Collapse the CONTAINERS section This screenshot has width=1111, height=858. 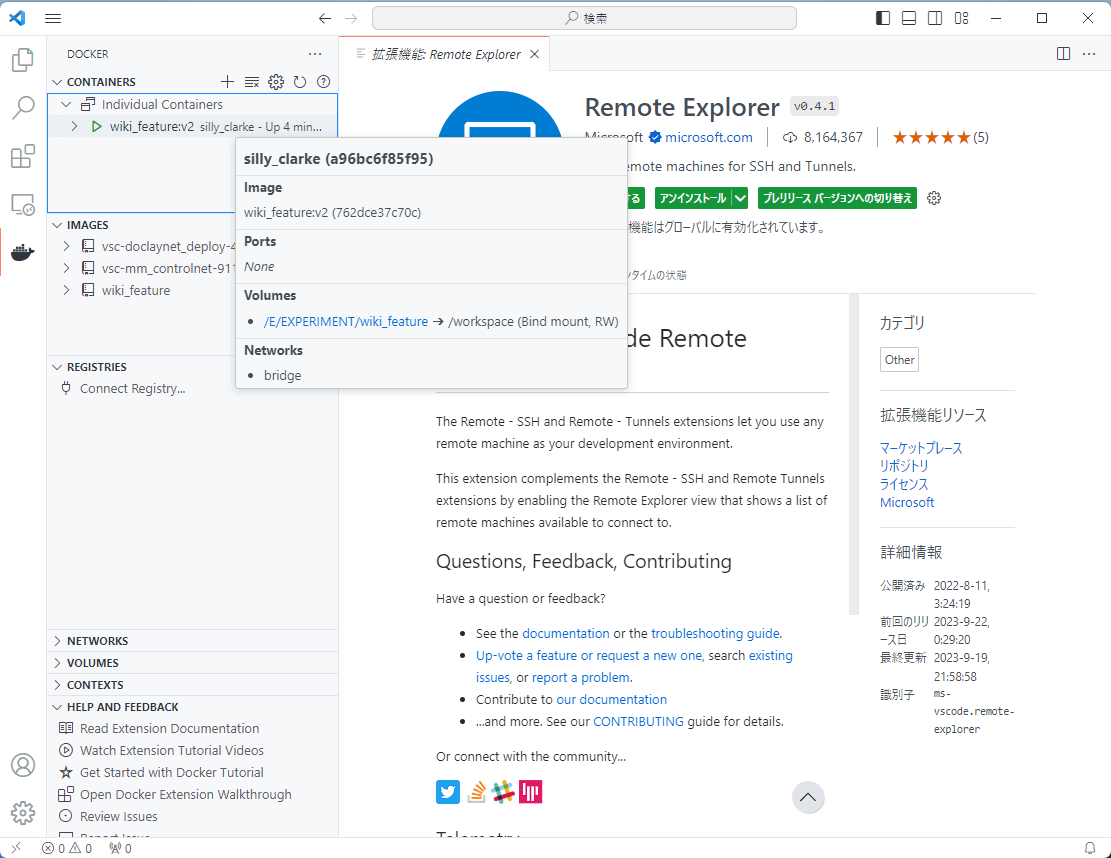tap(57, 82)
